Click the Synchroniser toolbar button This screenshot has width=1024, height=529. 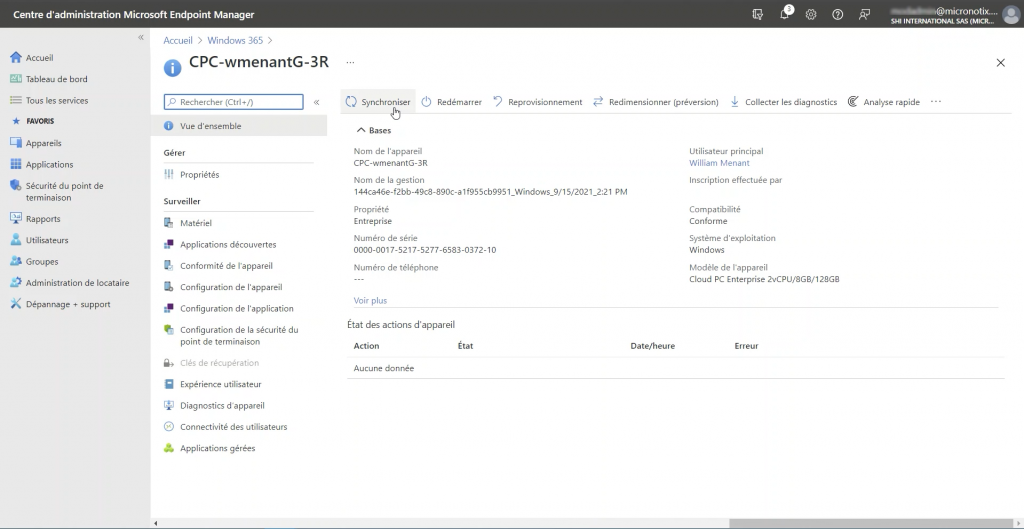tap(378, 102)
